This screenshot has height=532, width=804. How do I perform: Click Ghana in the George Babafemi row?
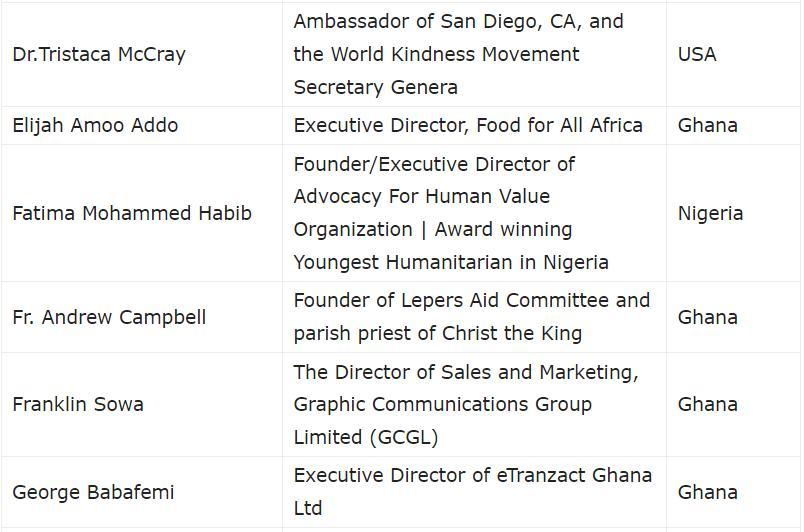[x=708, y=493]
